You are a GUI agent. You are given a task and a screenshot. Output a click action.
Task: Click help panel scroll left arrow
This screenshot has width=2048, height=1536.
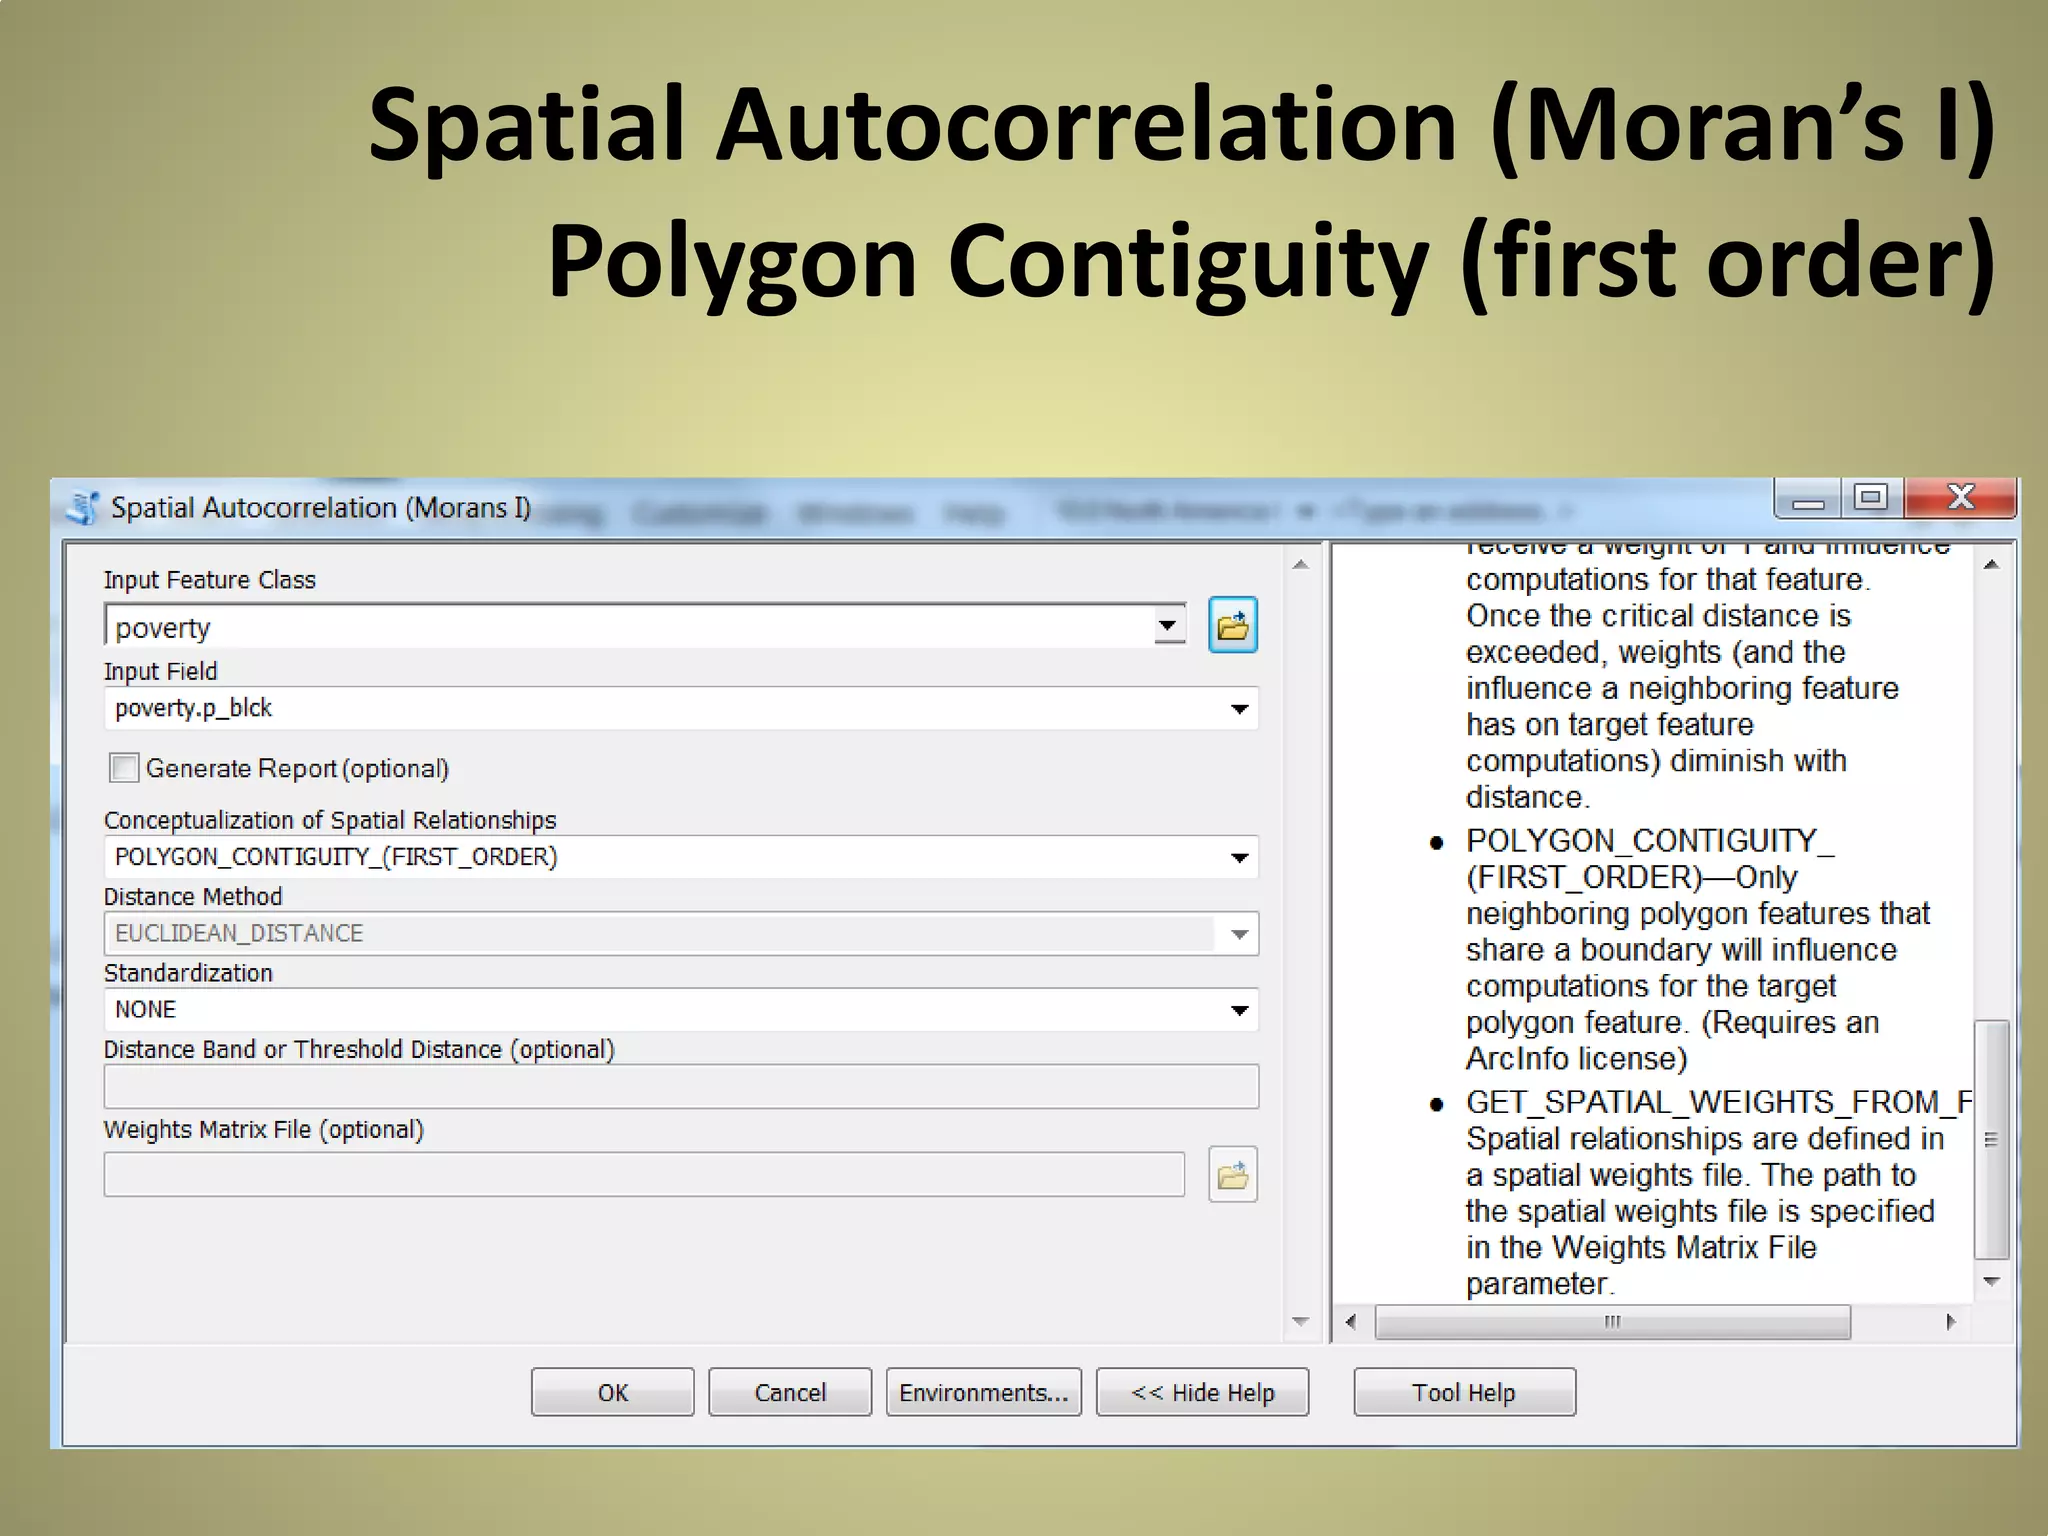click(1351, 1322)
